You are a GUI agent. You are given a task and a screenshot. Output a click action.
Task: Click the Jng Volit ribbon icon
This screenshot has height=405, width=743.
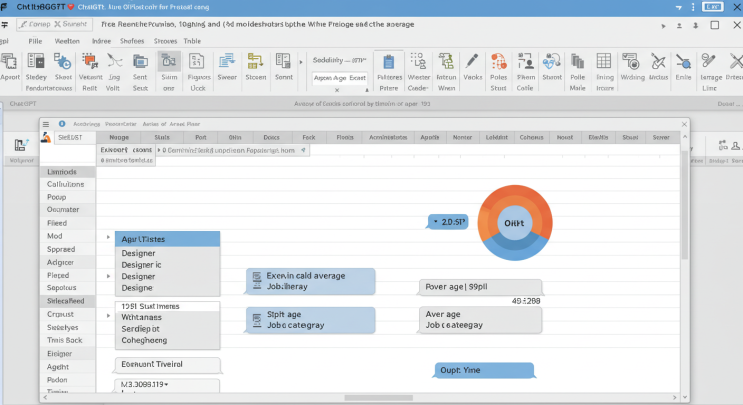114,62
